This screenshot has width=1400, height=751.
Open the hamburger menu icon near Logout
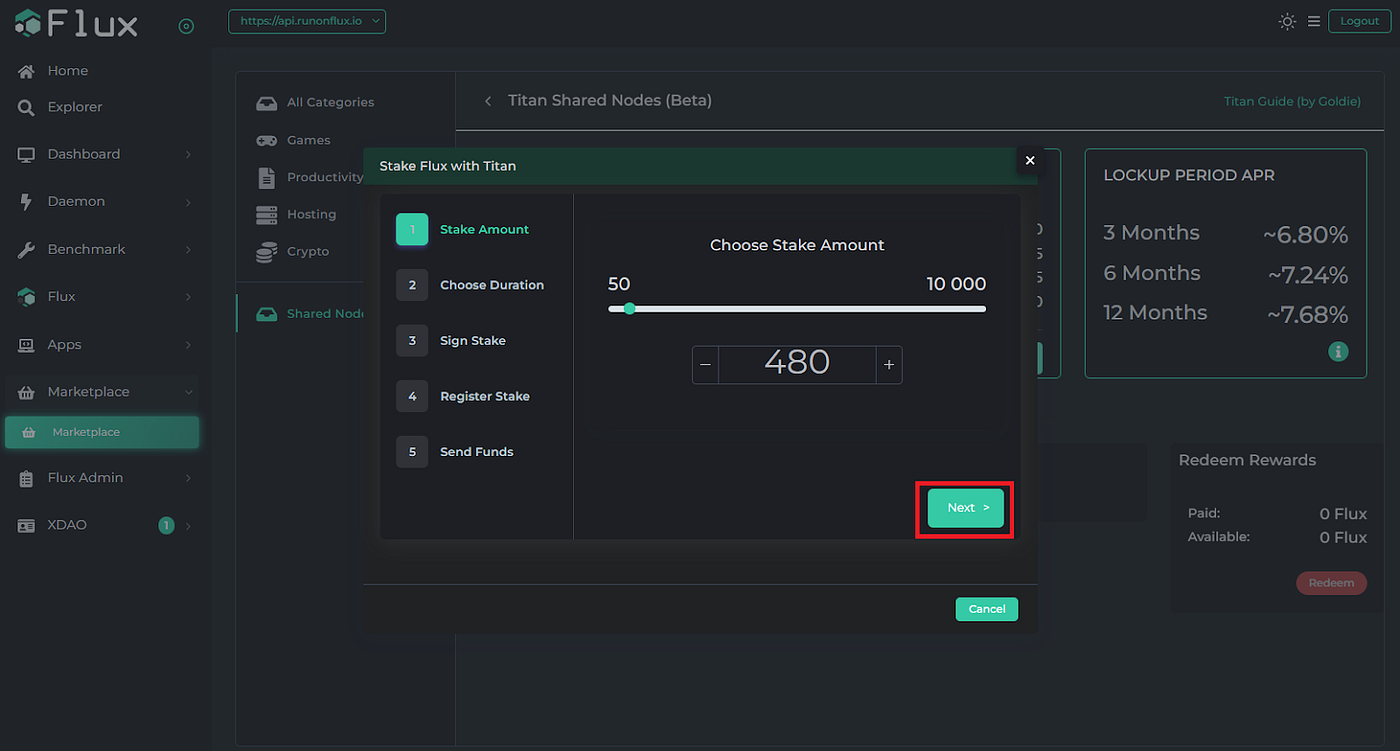coord(1314,21)
